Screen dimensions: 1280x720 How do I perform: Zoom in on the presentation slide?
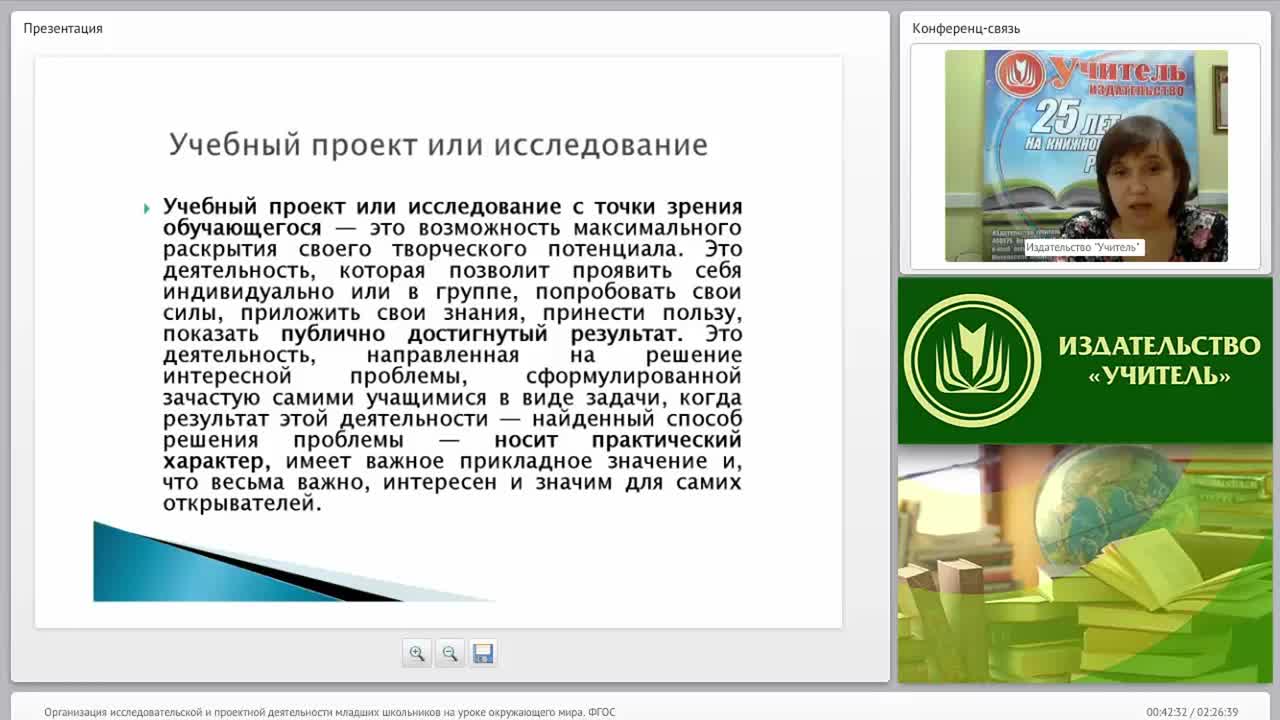tap(417, 654)
